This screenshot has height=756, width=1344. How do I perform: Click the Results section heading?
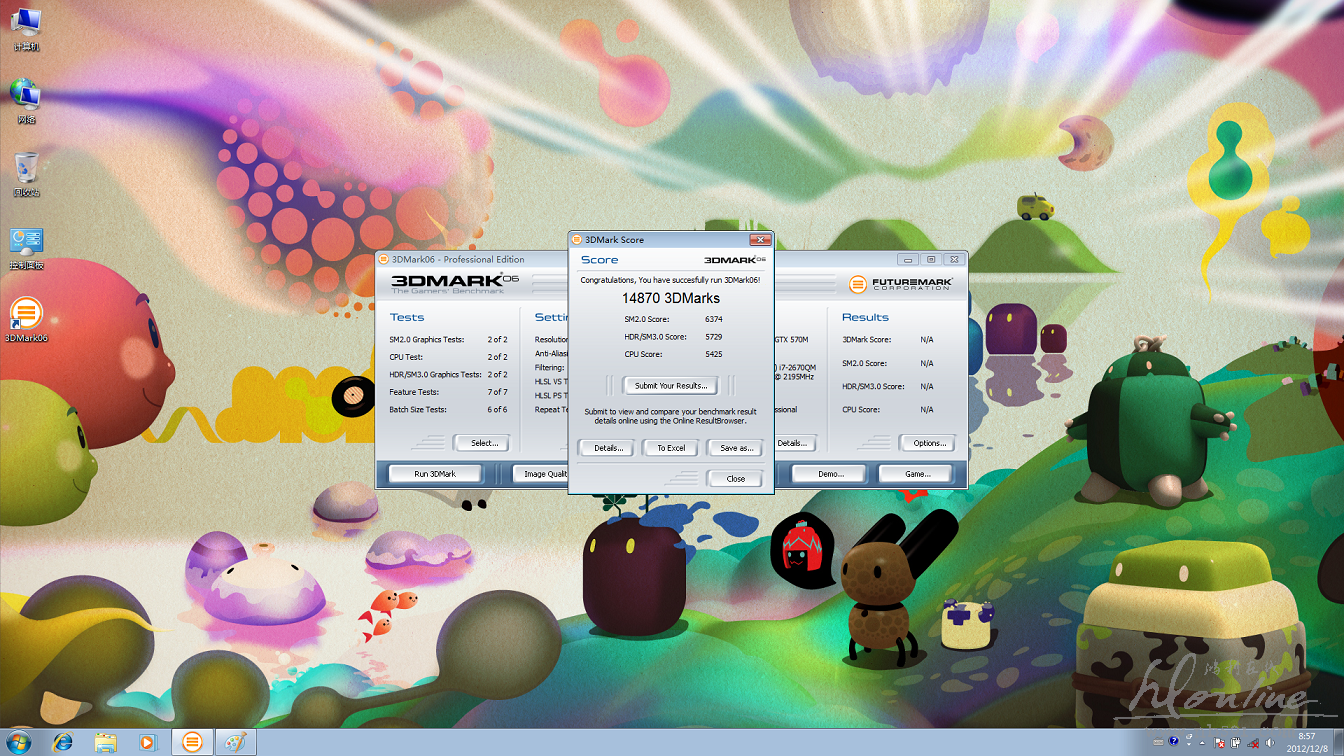coord(865,317)
